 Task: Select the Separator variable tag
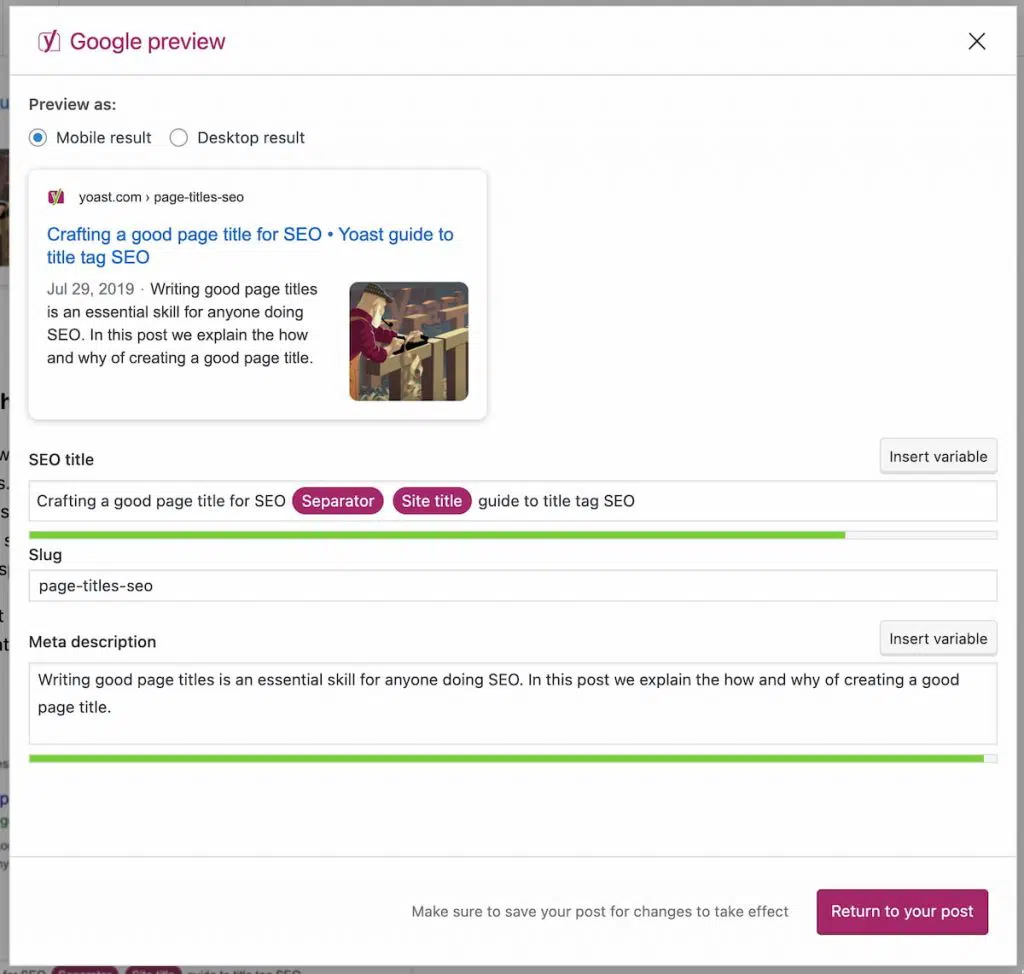tap(337, 501)
